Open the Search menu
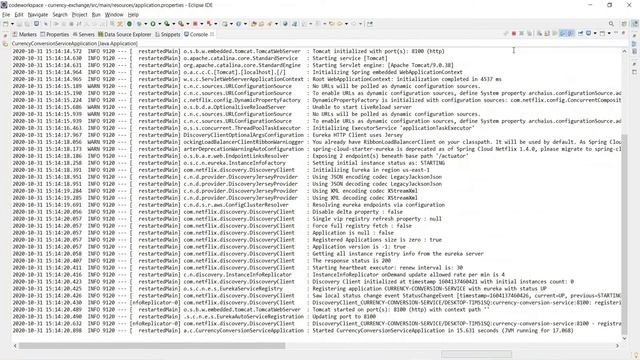Image resolution: width=640 pixels, height=360 pixels. pyautogui.click(x=60, y=15)
